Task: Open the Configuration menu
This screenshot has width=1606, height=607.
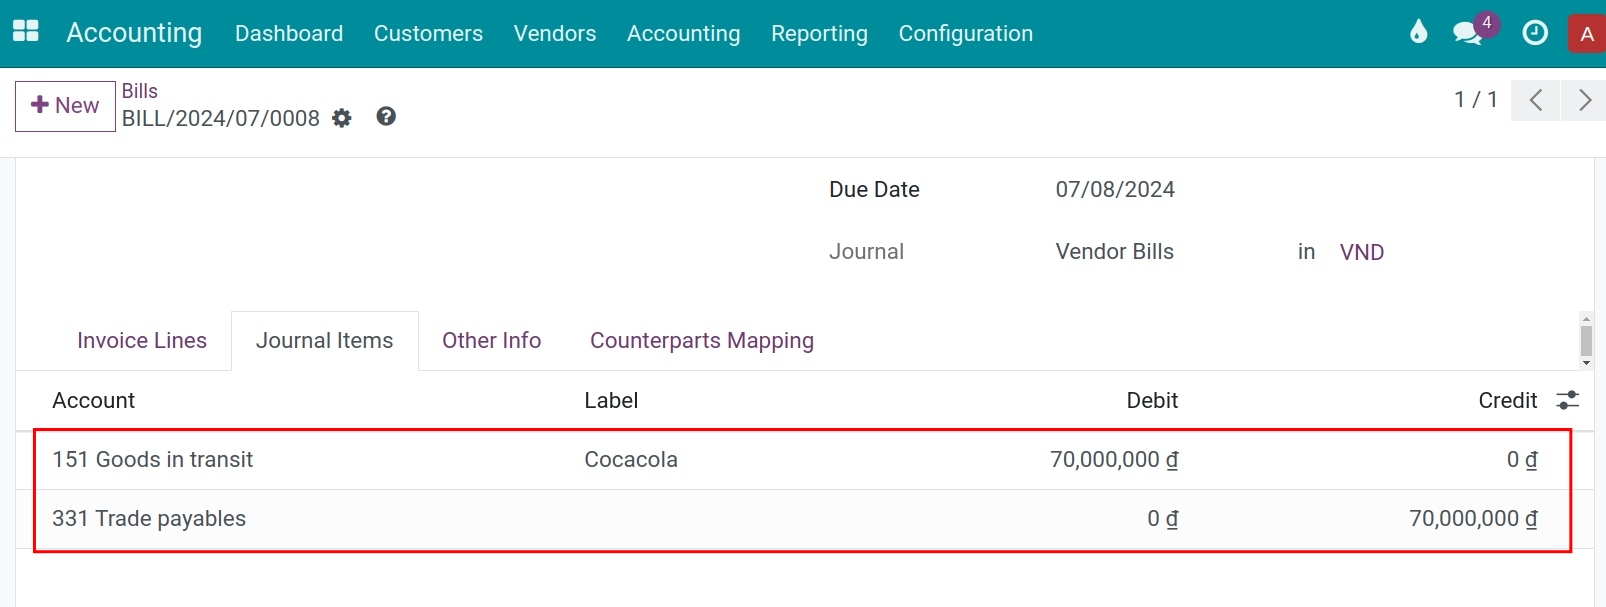Action: [x=965, y=33]
